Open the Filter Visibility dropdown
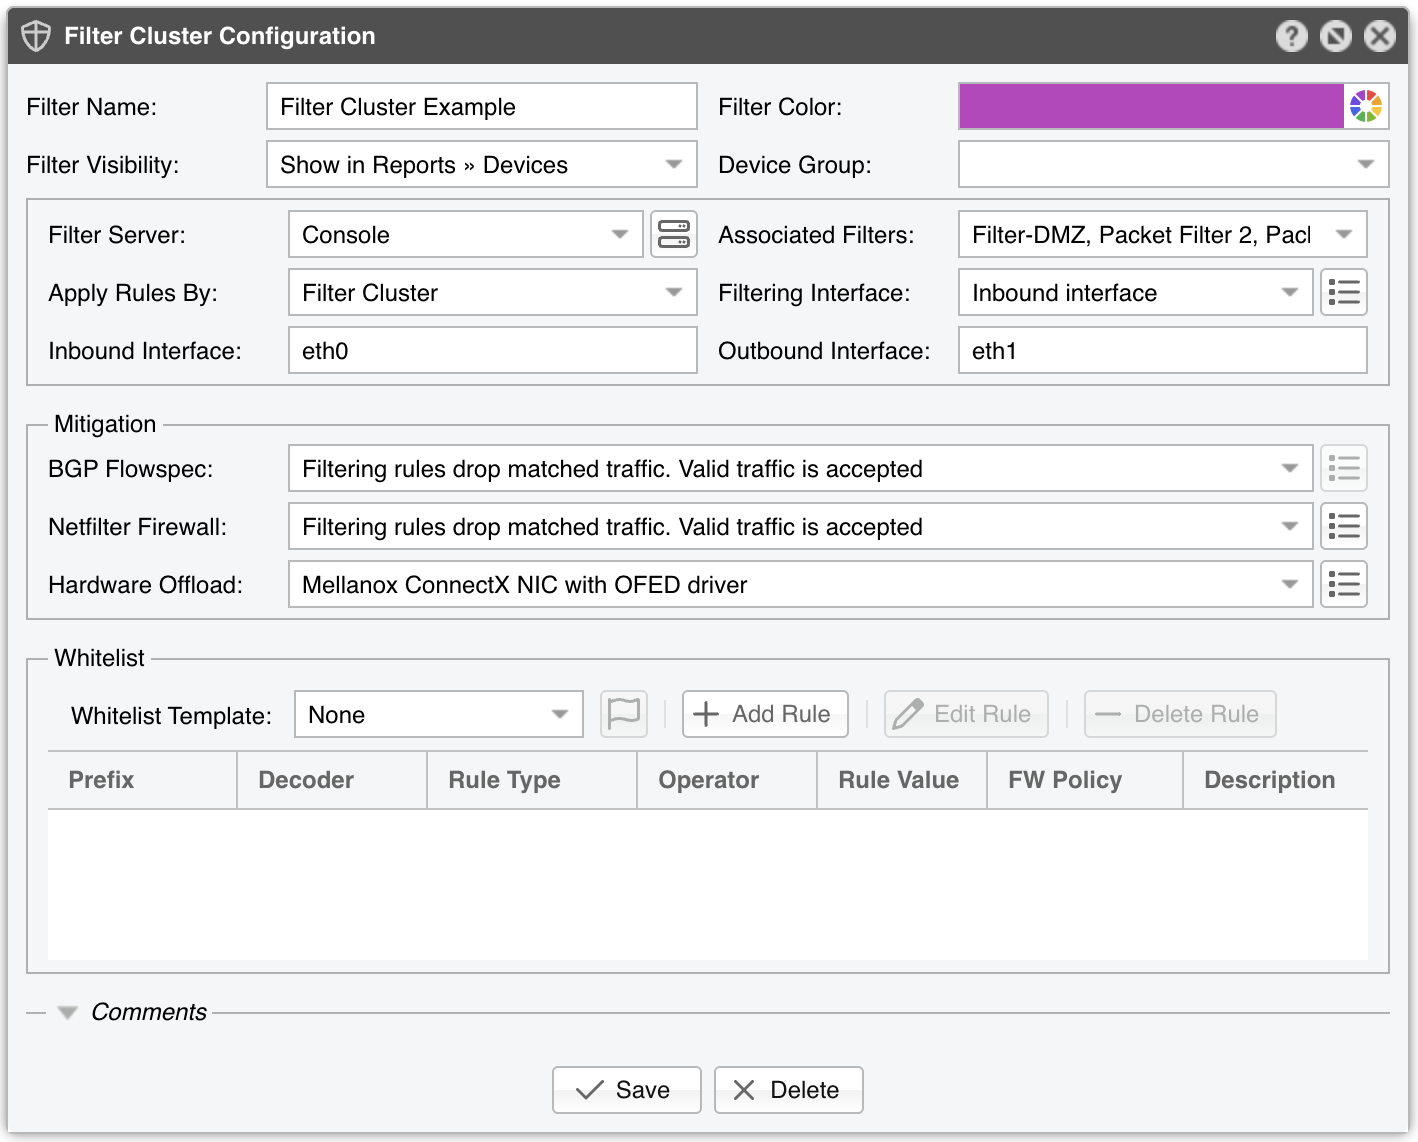Viewport: 1418px width, 1142px height. (x=482, y=164)
